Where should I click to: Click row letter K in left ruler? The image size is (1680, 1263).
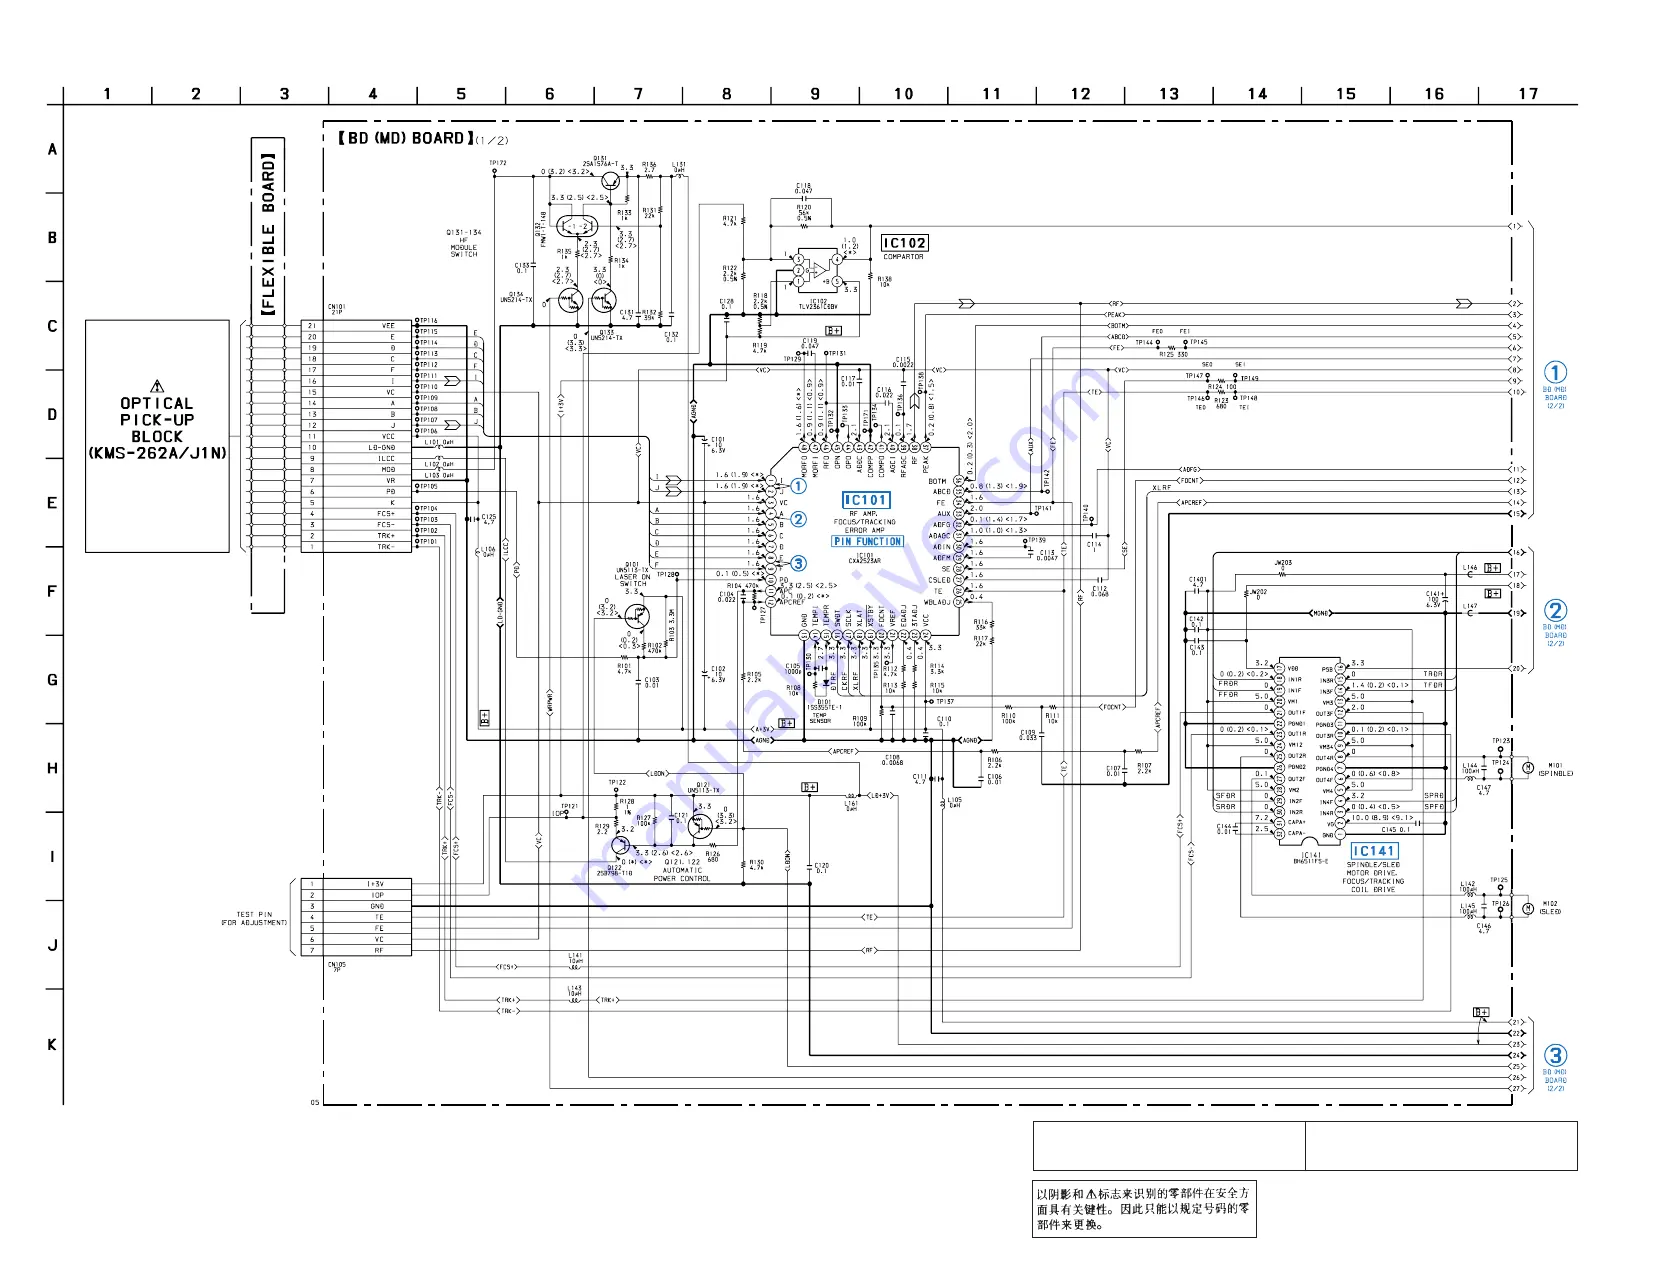click(52, 1045)
